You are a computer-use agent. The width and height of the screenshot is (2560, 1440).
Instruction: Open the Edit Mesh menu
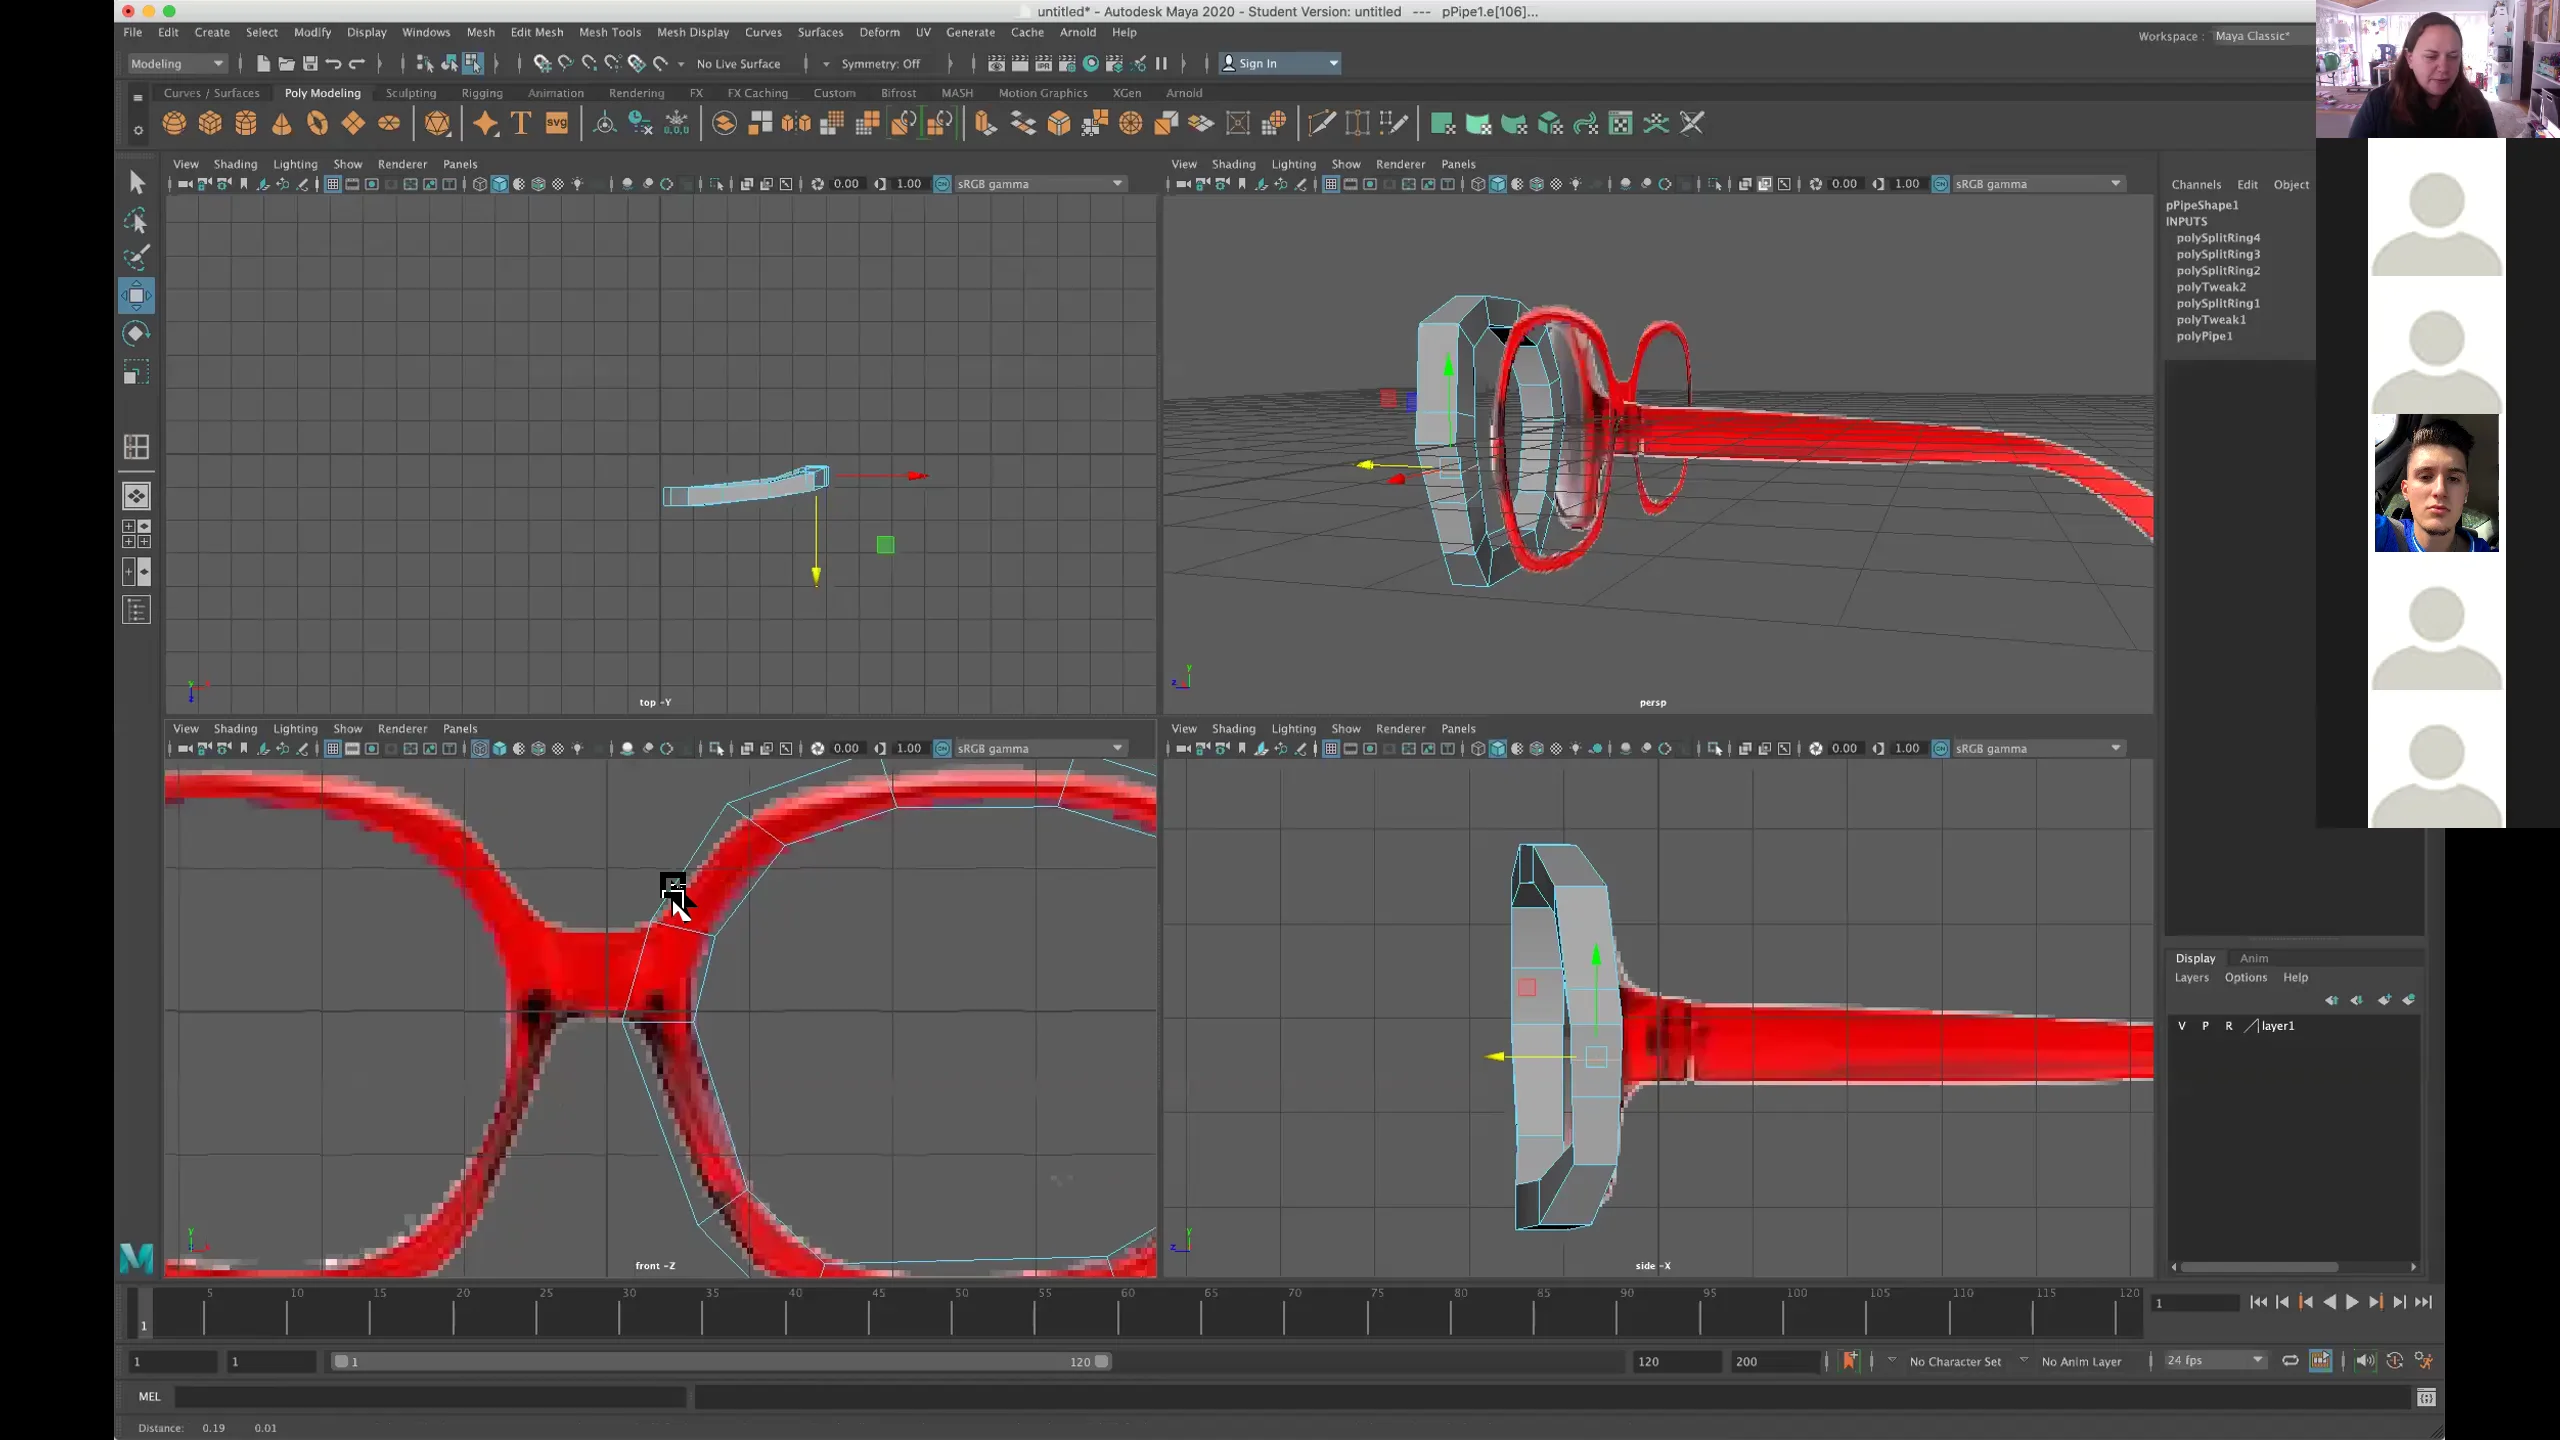(537, 32)
